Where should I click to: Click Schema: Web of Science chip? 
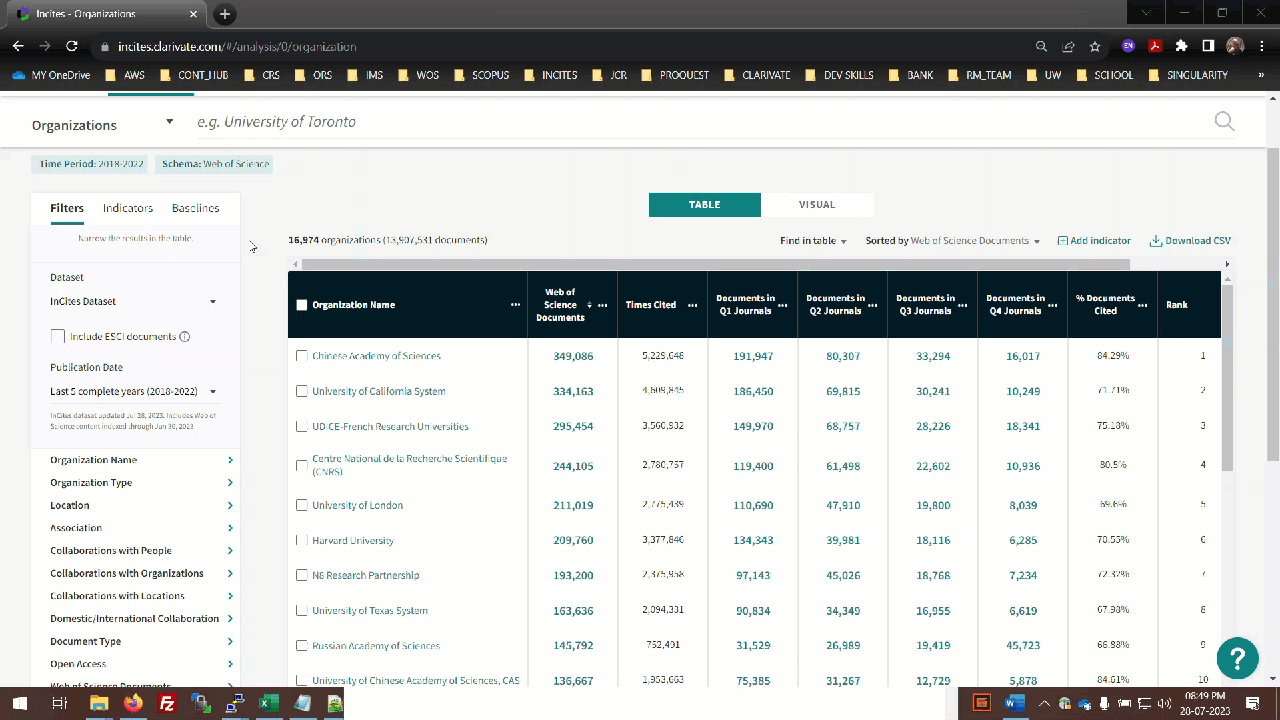pos(214,164)
